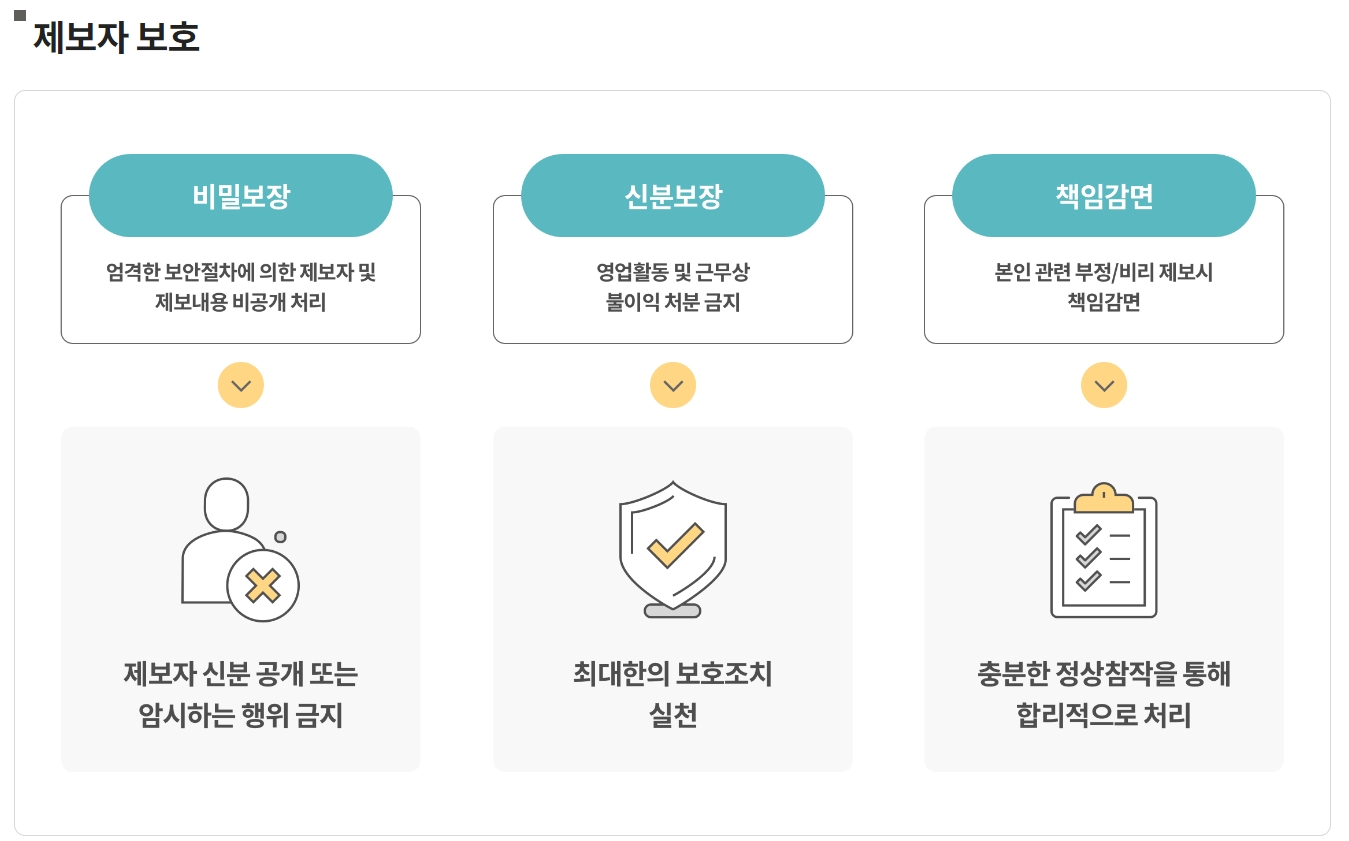Click the 제보자 보호 heading
The width and height of the screenshot is (1349, 841).
pyautogui.click(x=117, y=37)
